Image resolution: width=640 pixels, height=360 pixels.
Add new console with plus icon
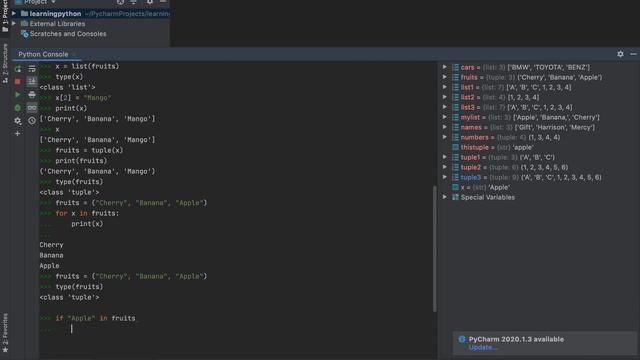18,133
